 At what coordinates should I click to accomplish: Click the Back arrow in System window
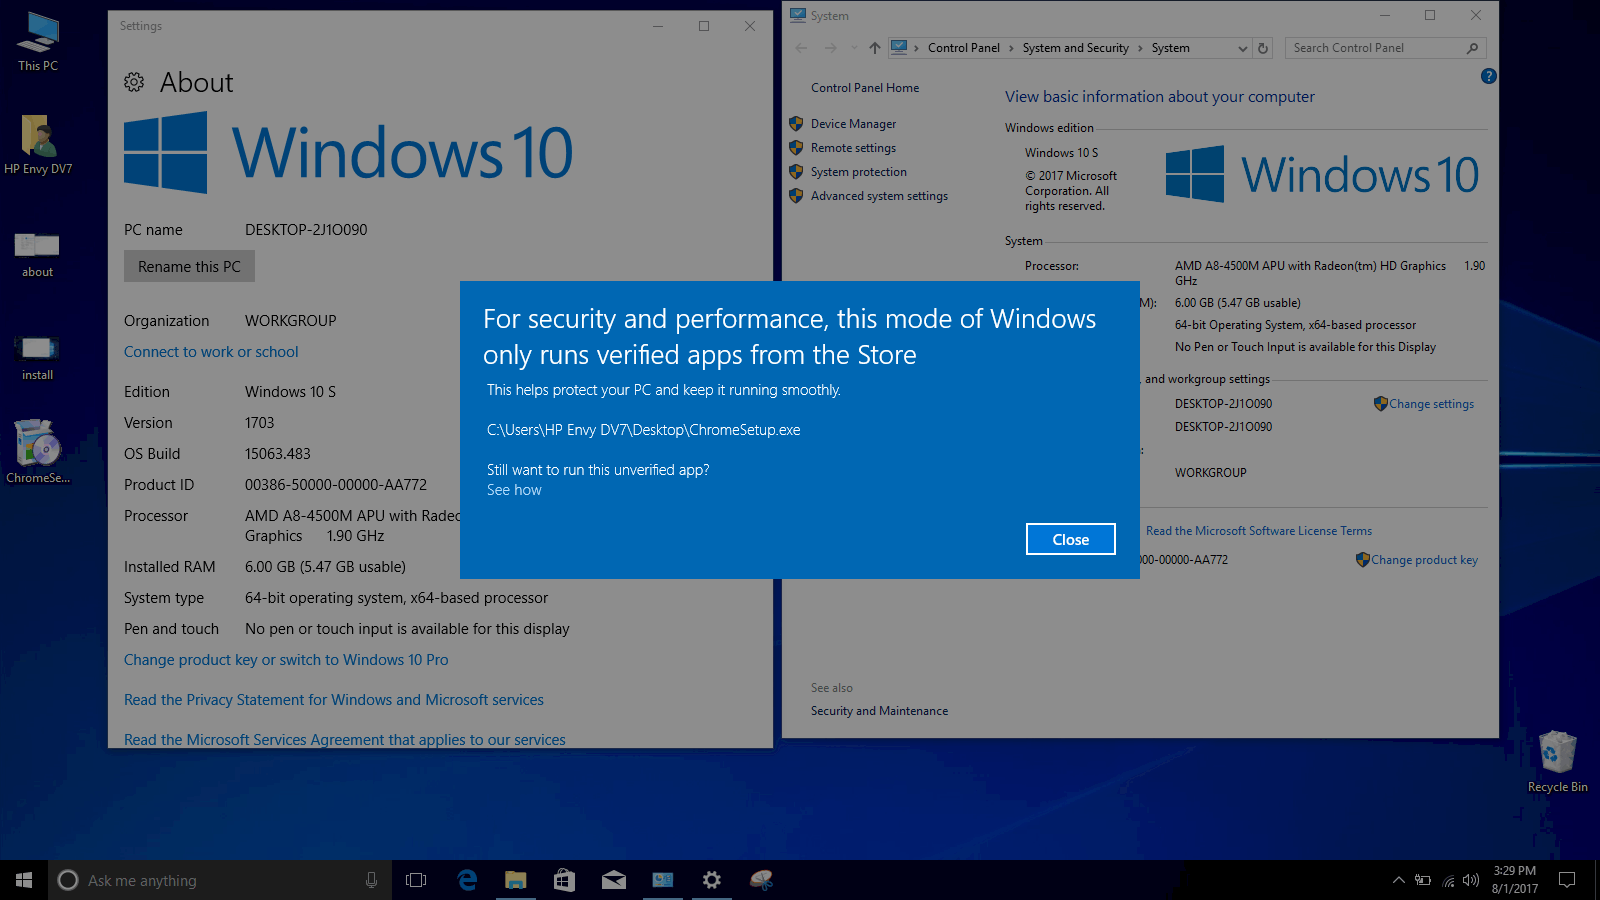[801, 48]
